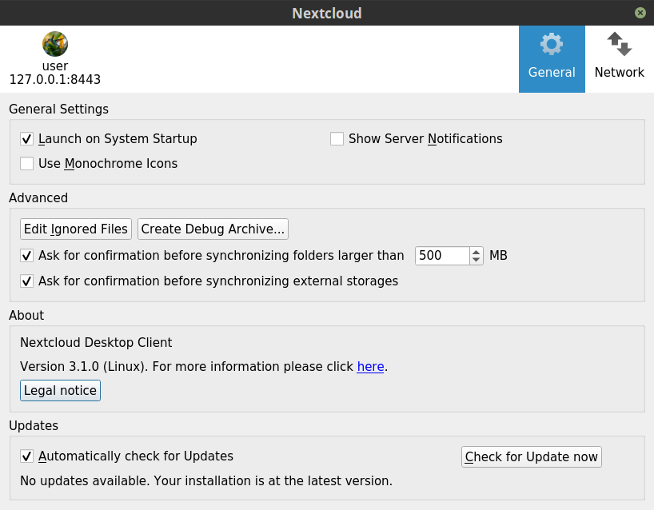Decrease folder size limit with down arrow

[476, 260]
